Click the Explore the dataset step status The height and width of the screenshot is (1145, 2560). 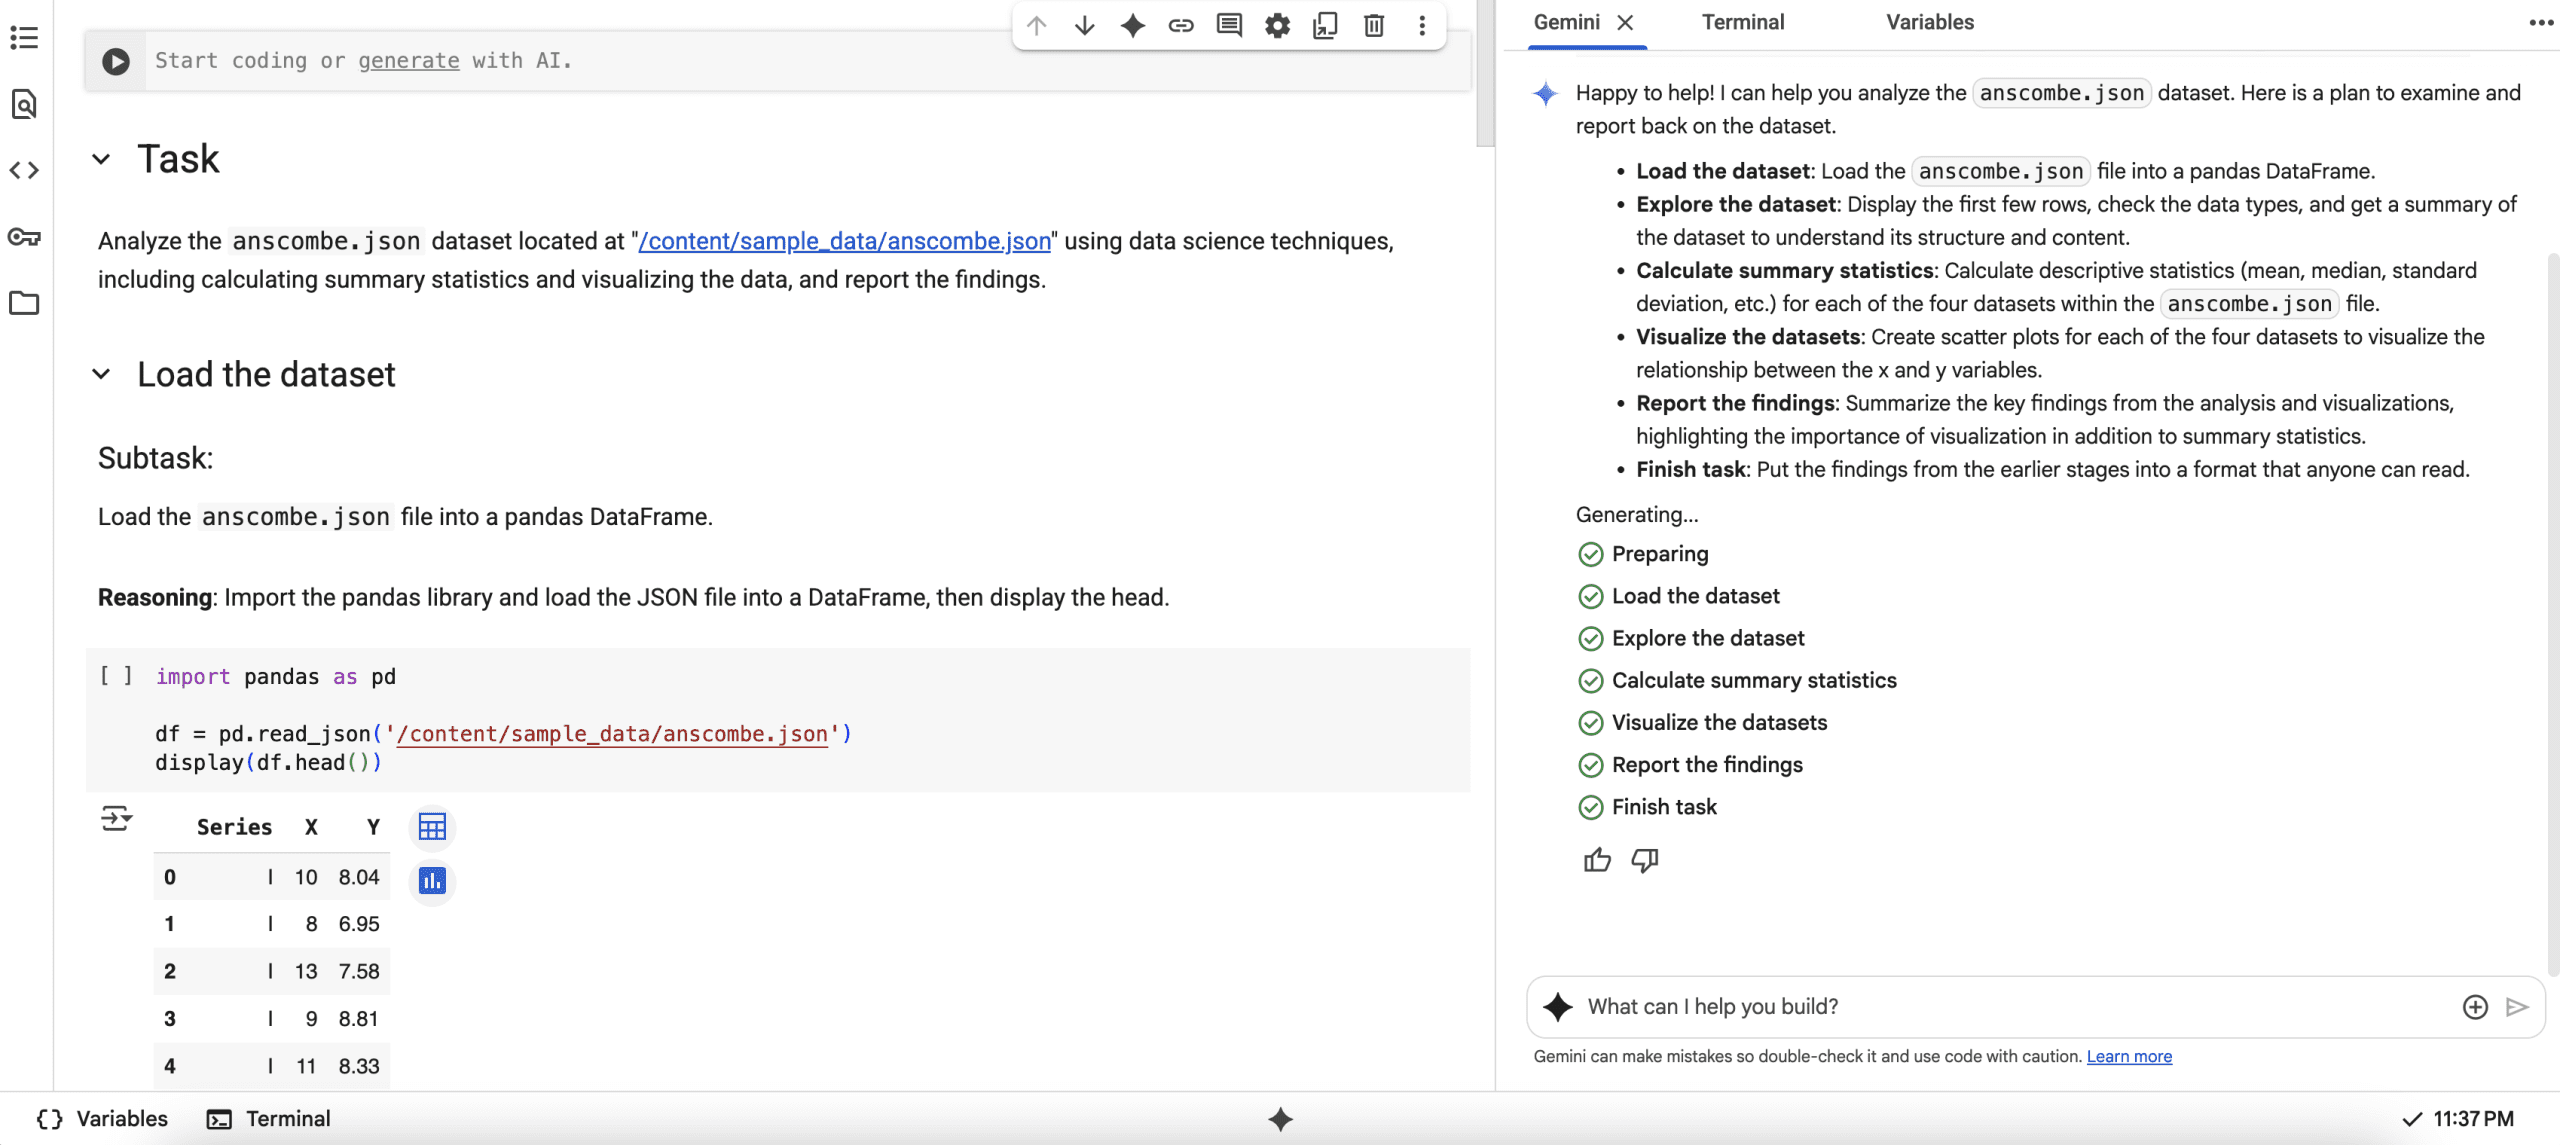click(1691, 638)
